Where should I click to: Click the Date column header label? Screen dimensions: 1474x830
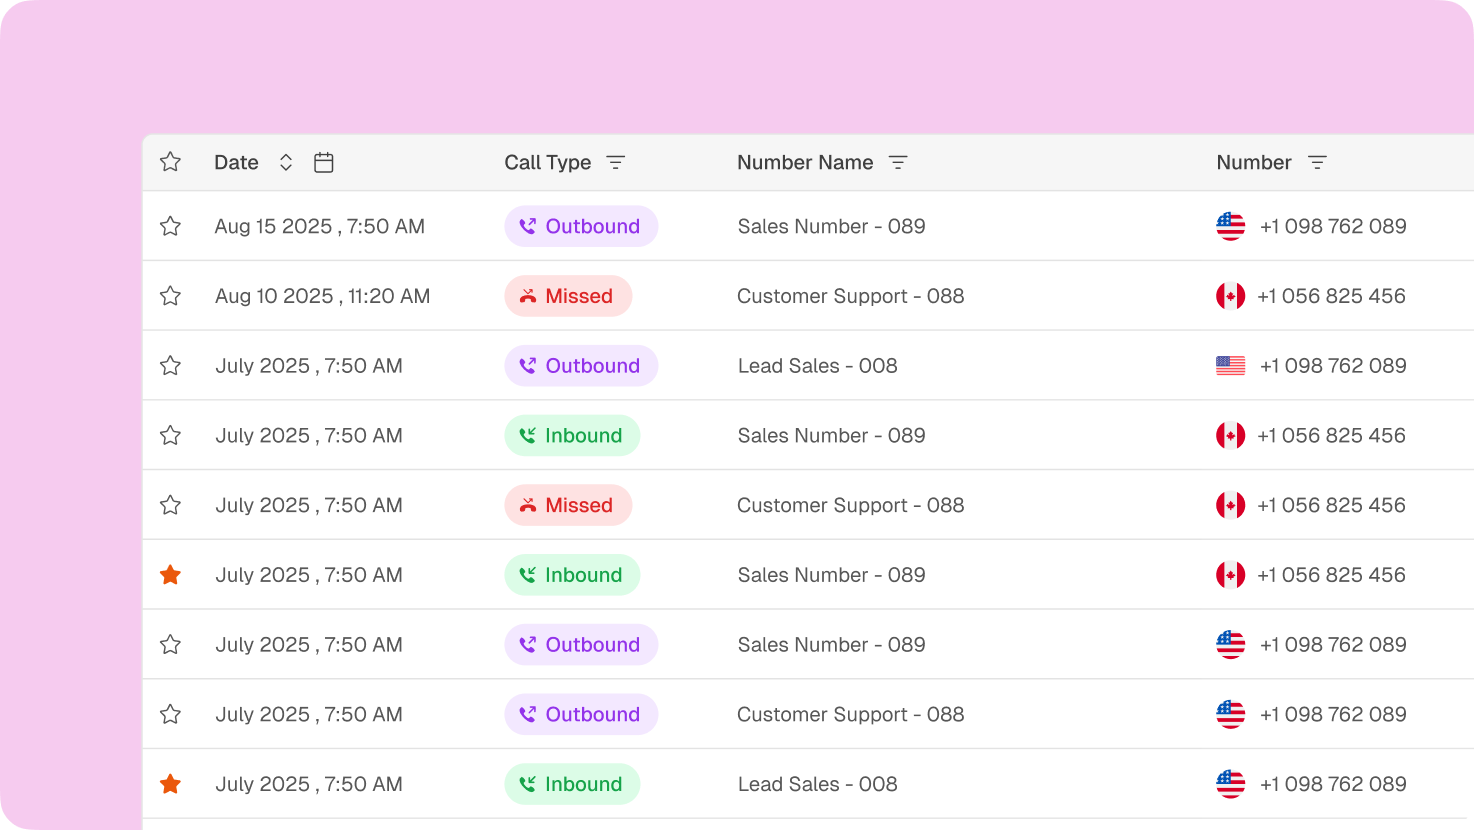(x=236, y=162)
